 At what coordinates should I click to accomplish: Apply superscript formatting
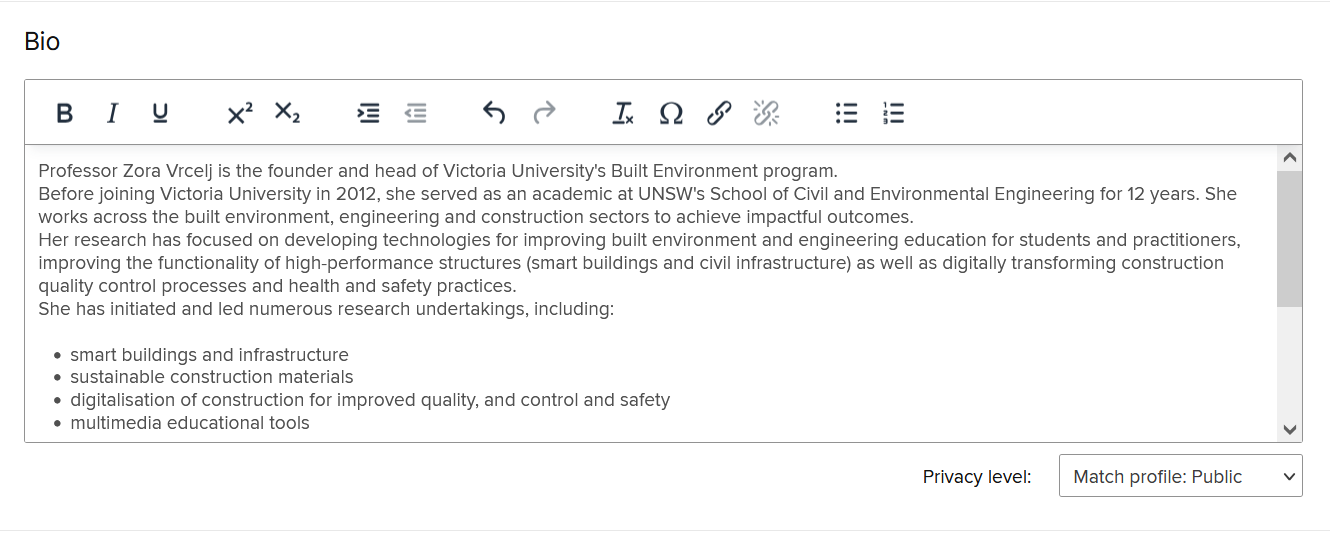click(240, 113)
